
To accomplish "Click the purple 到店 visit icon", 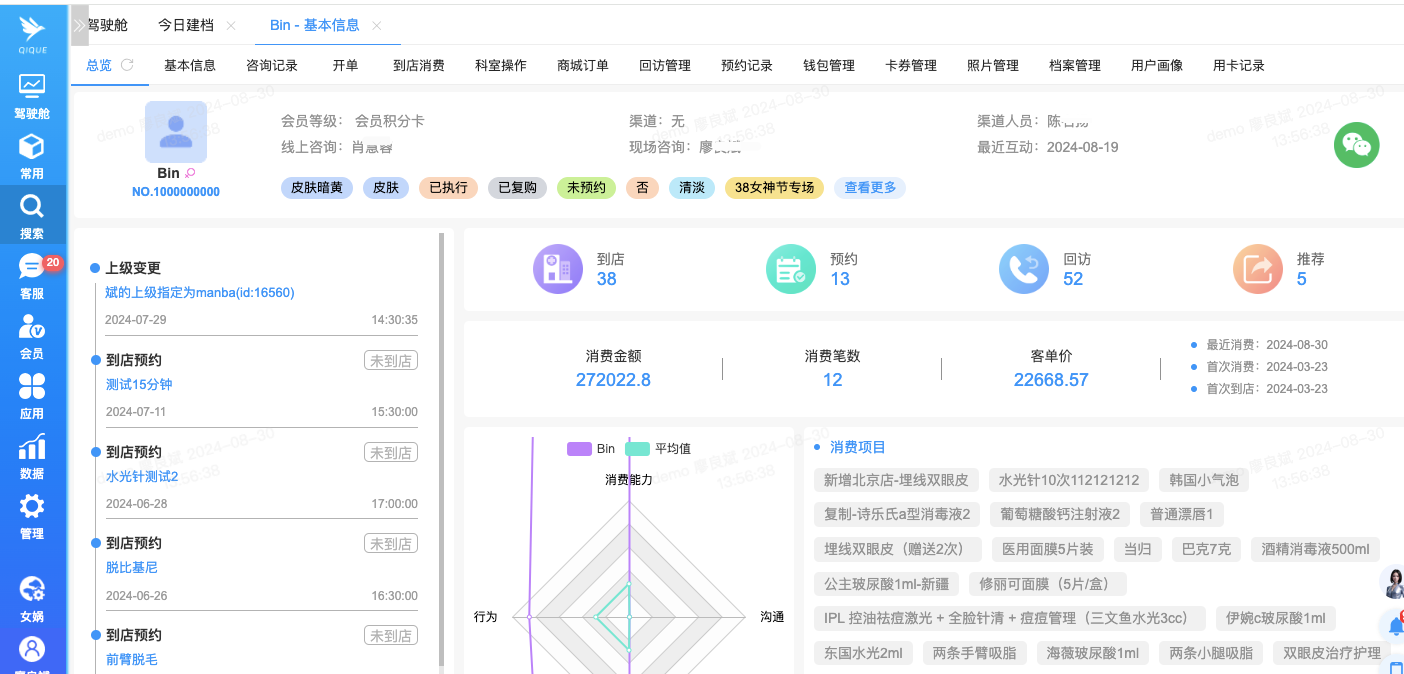I will click(x=557, y=269).
